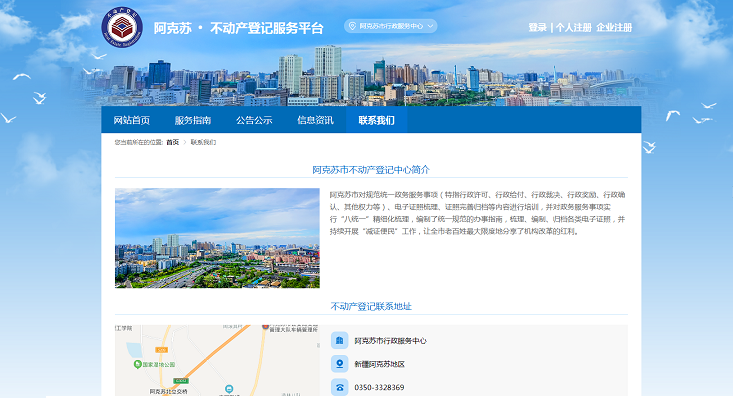Click the 企业注册 link

[614, 28]
